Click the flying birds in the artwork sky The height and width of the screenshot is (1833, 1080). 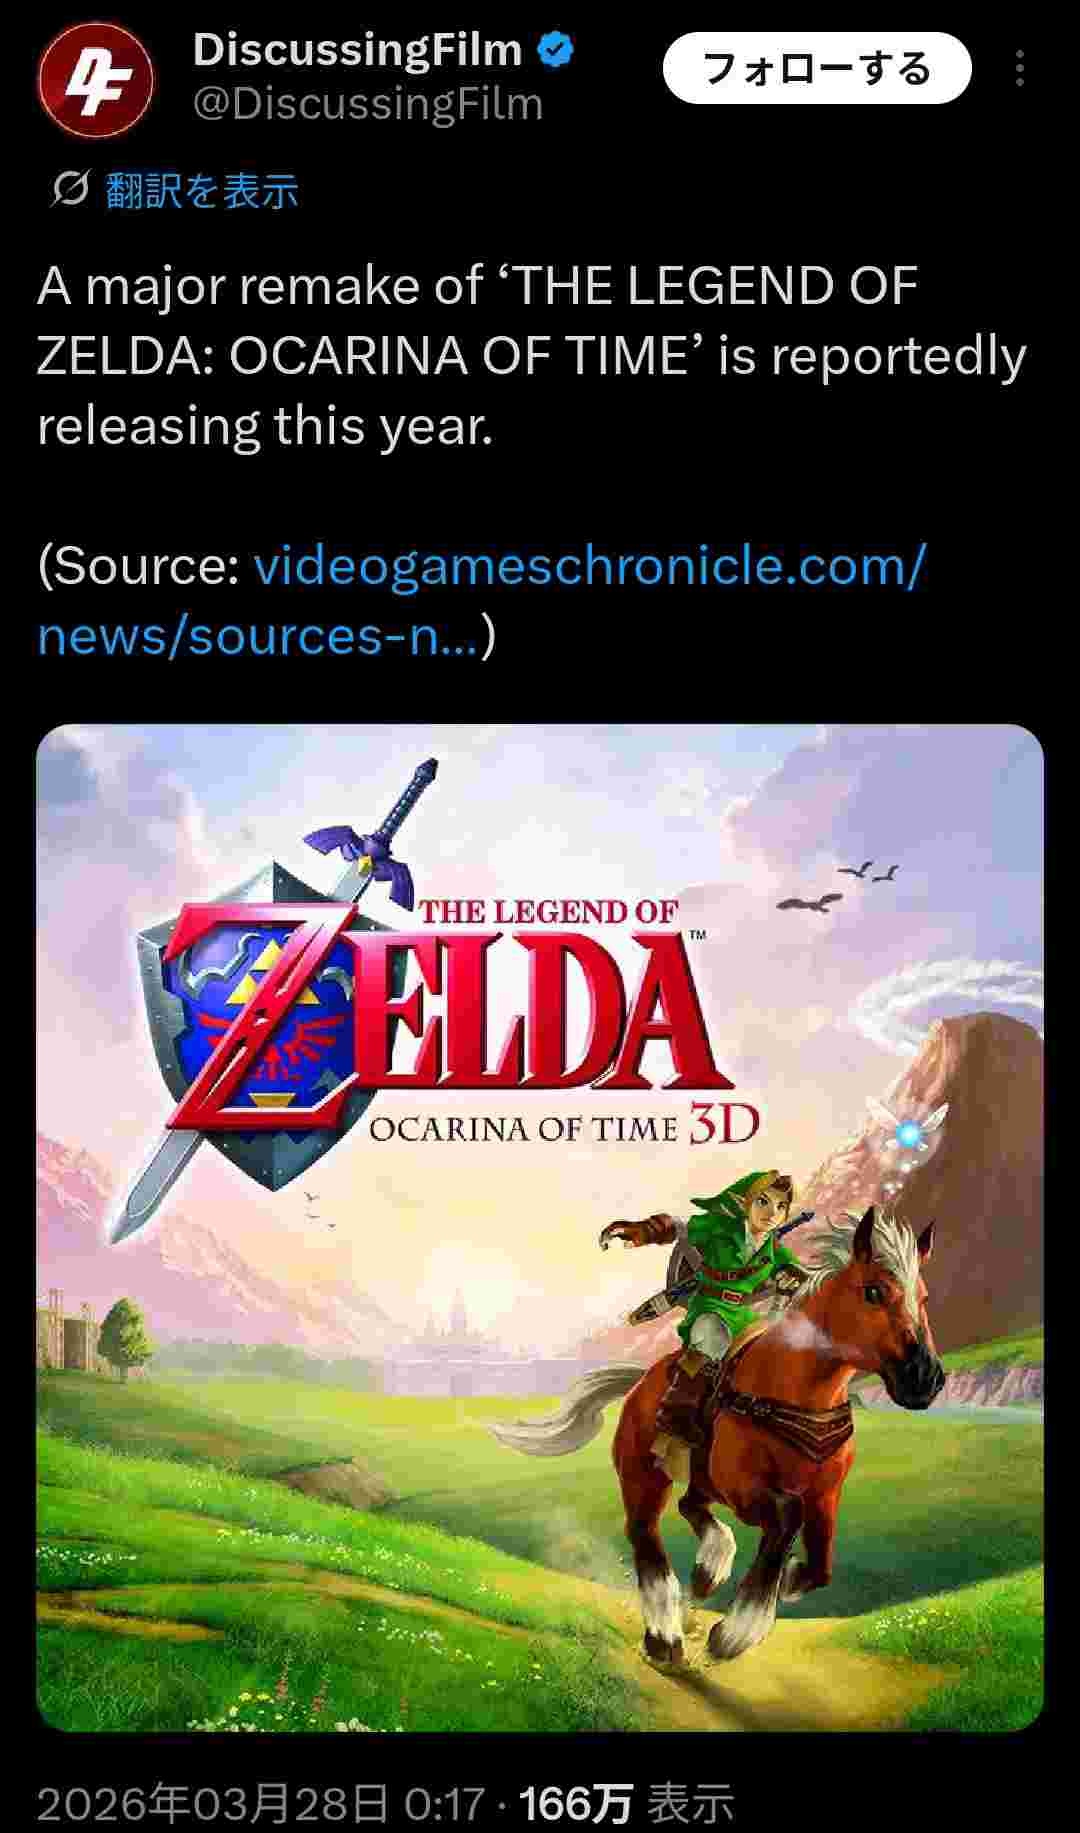pyautogui.click(x=838, y=888)
